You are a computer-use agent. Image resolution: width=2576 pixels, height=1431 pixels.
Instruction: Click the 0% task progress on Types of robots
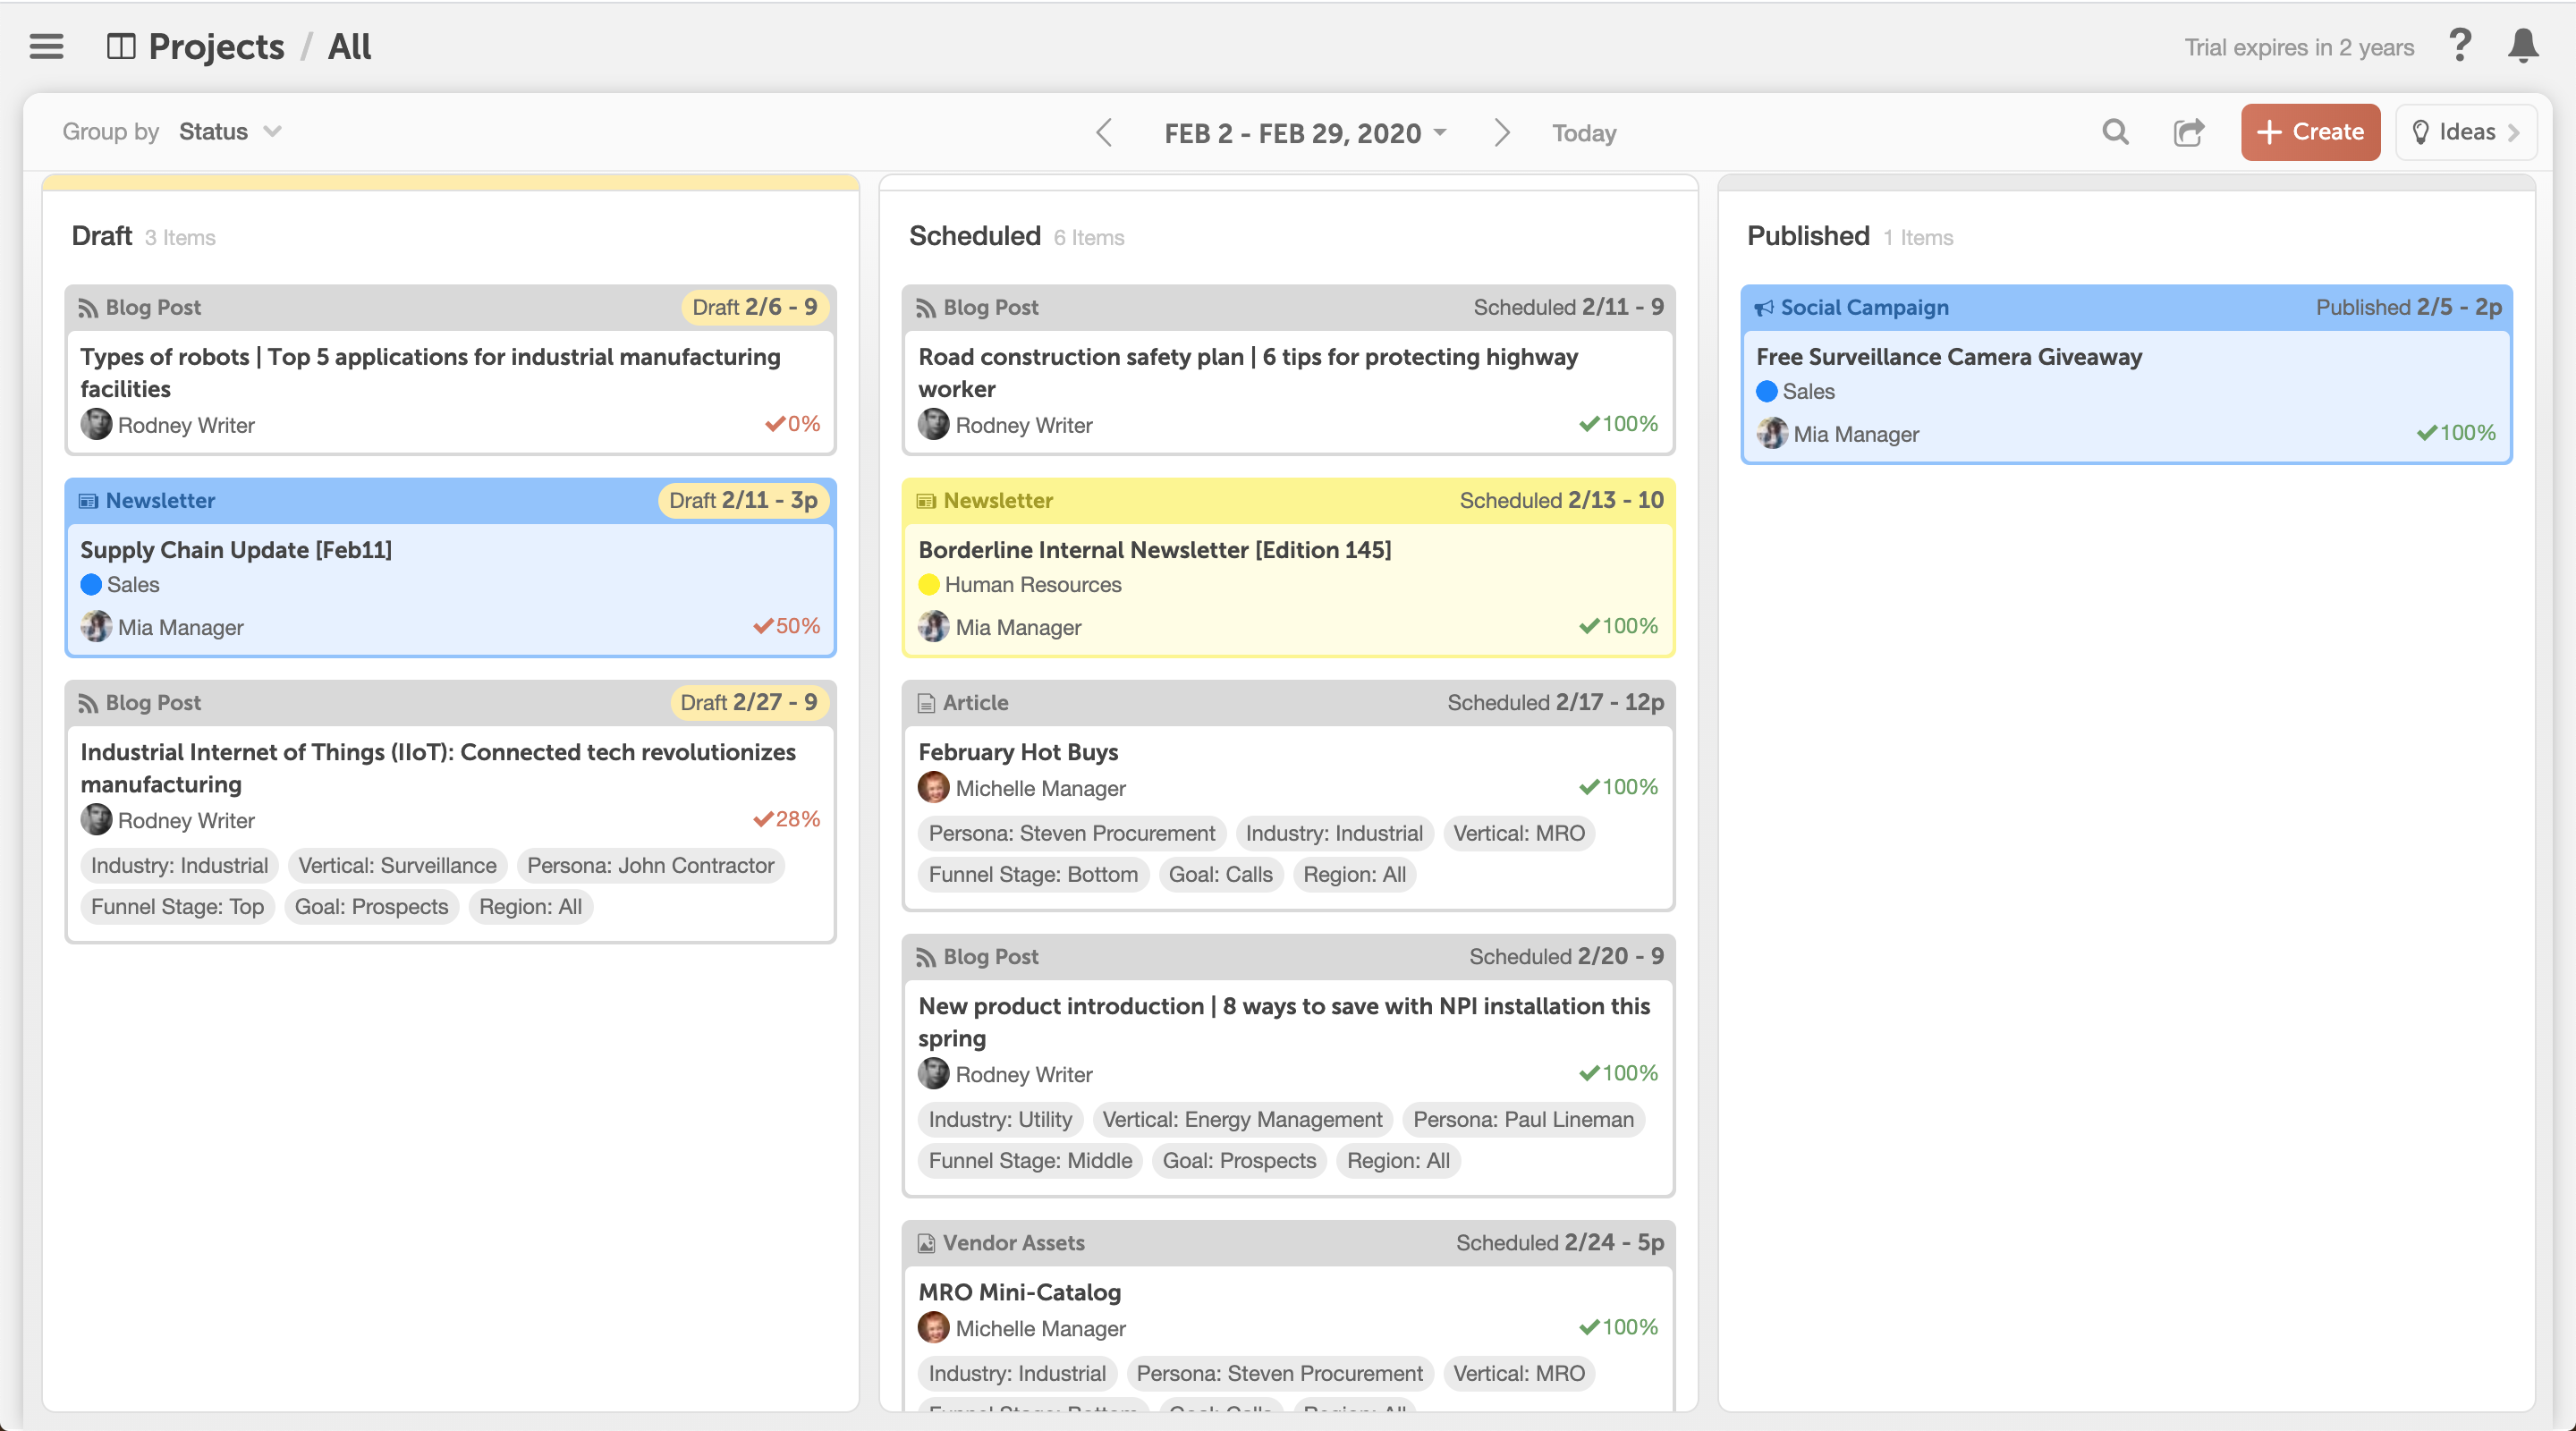[x=793, y=424]
